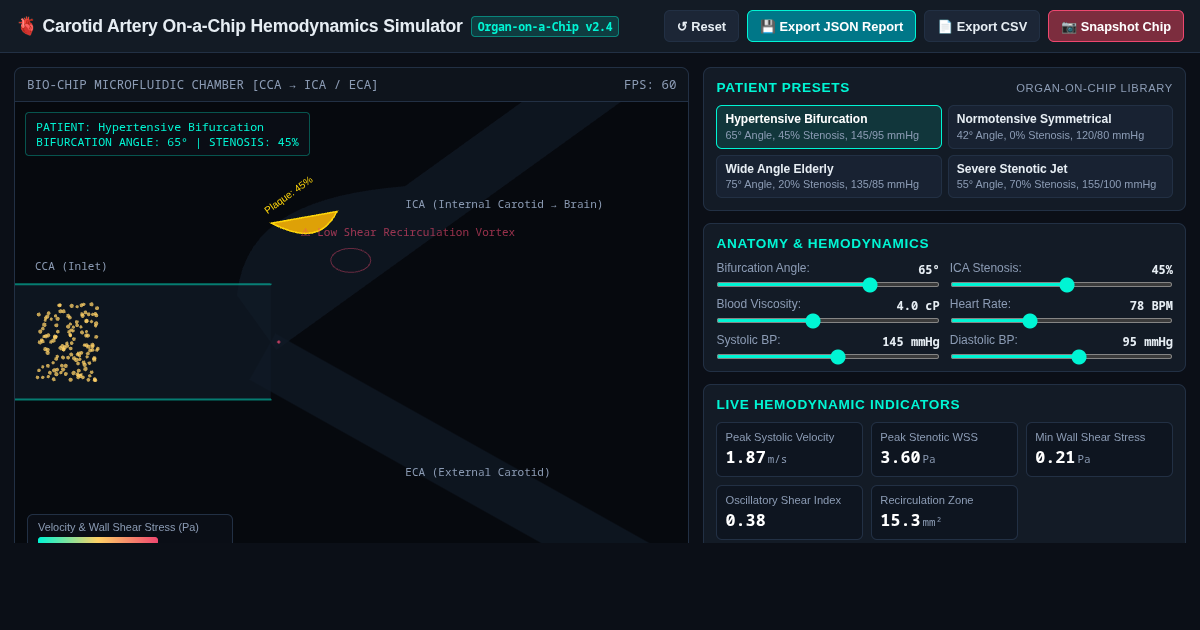Click the Peak Systolic Velocity indicator card
Screen dimensions: 1200x630
[x=789, y=449]
